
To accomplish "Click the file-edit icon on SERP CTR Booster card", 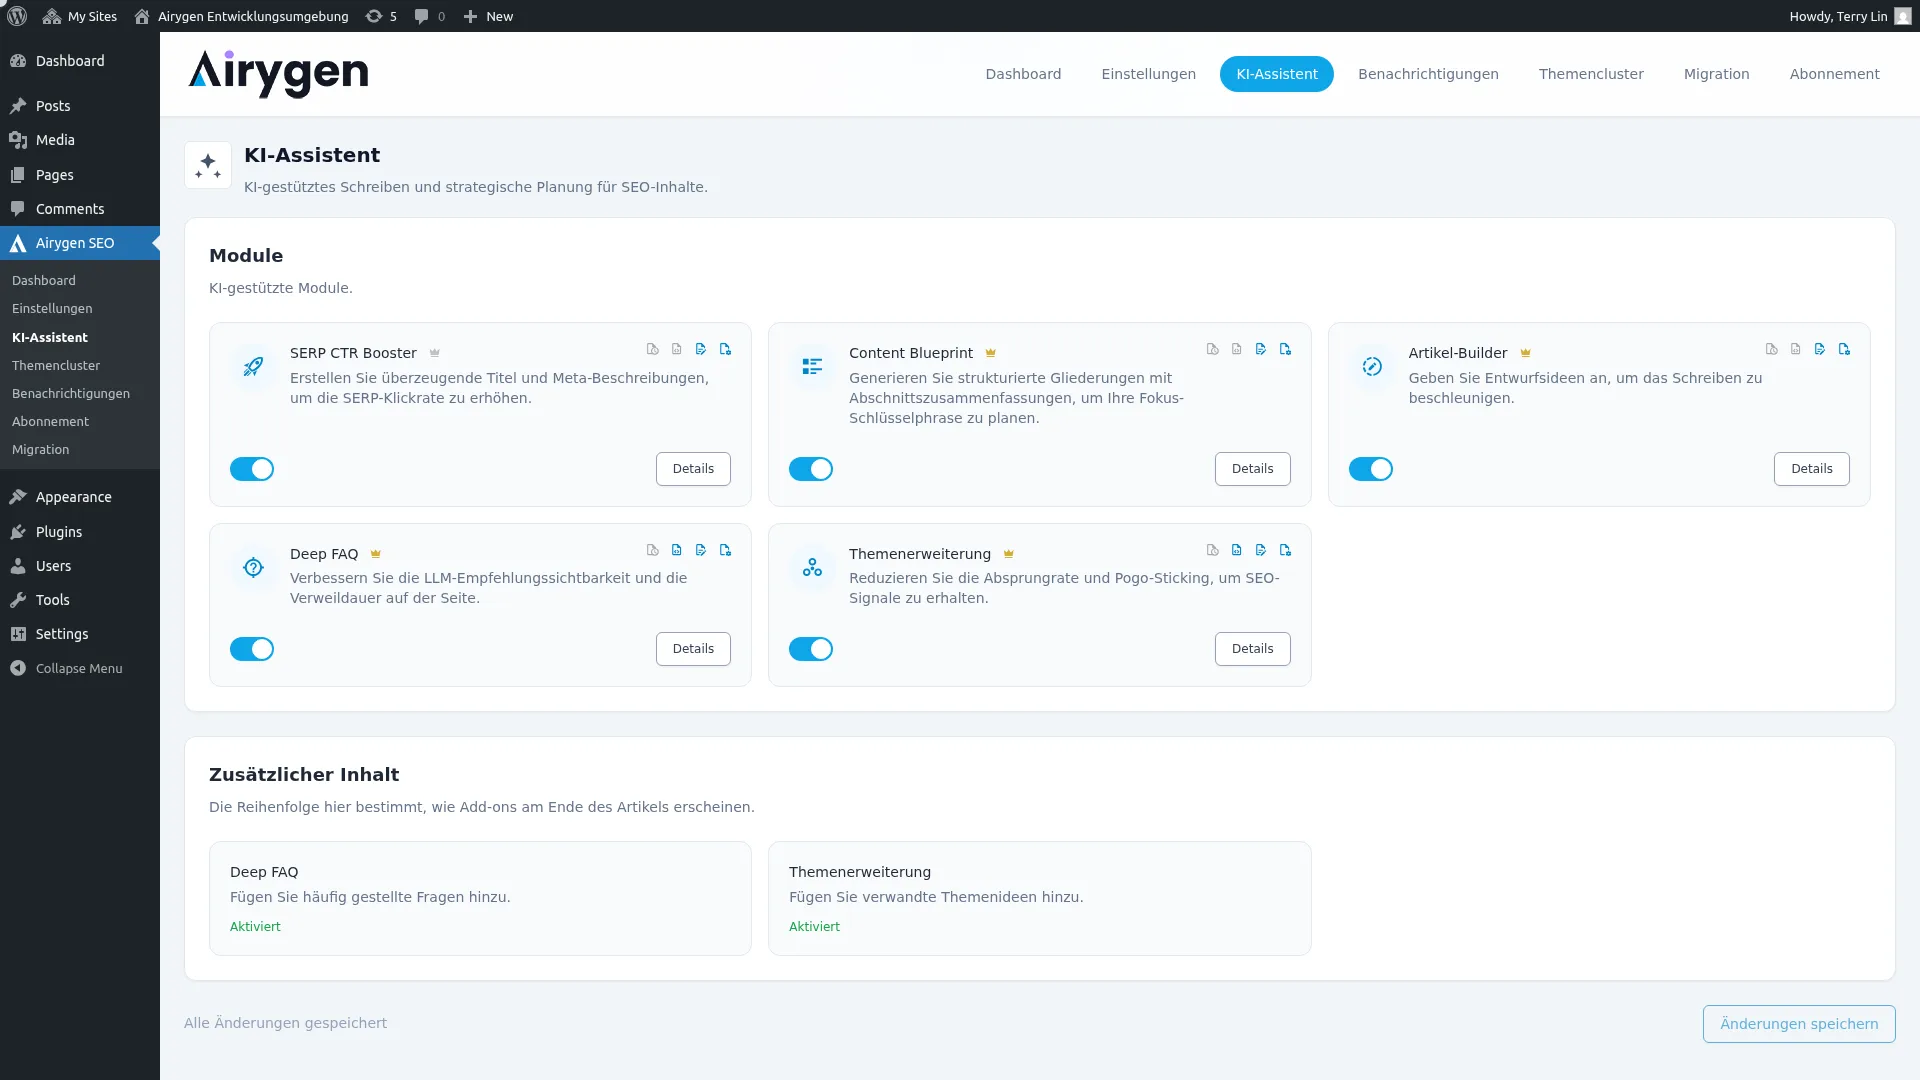I will (701, 349).
